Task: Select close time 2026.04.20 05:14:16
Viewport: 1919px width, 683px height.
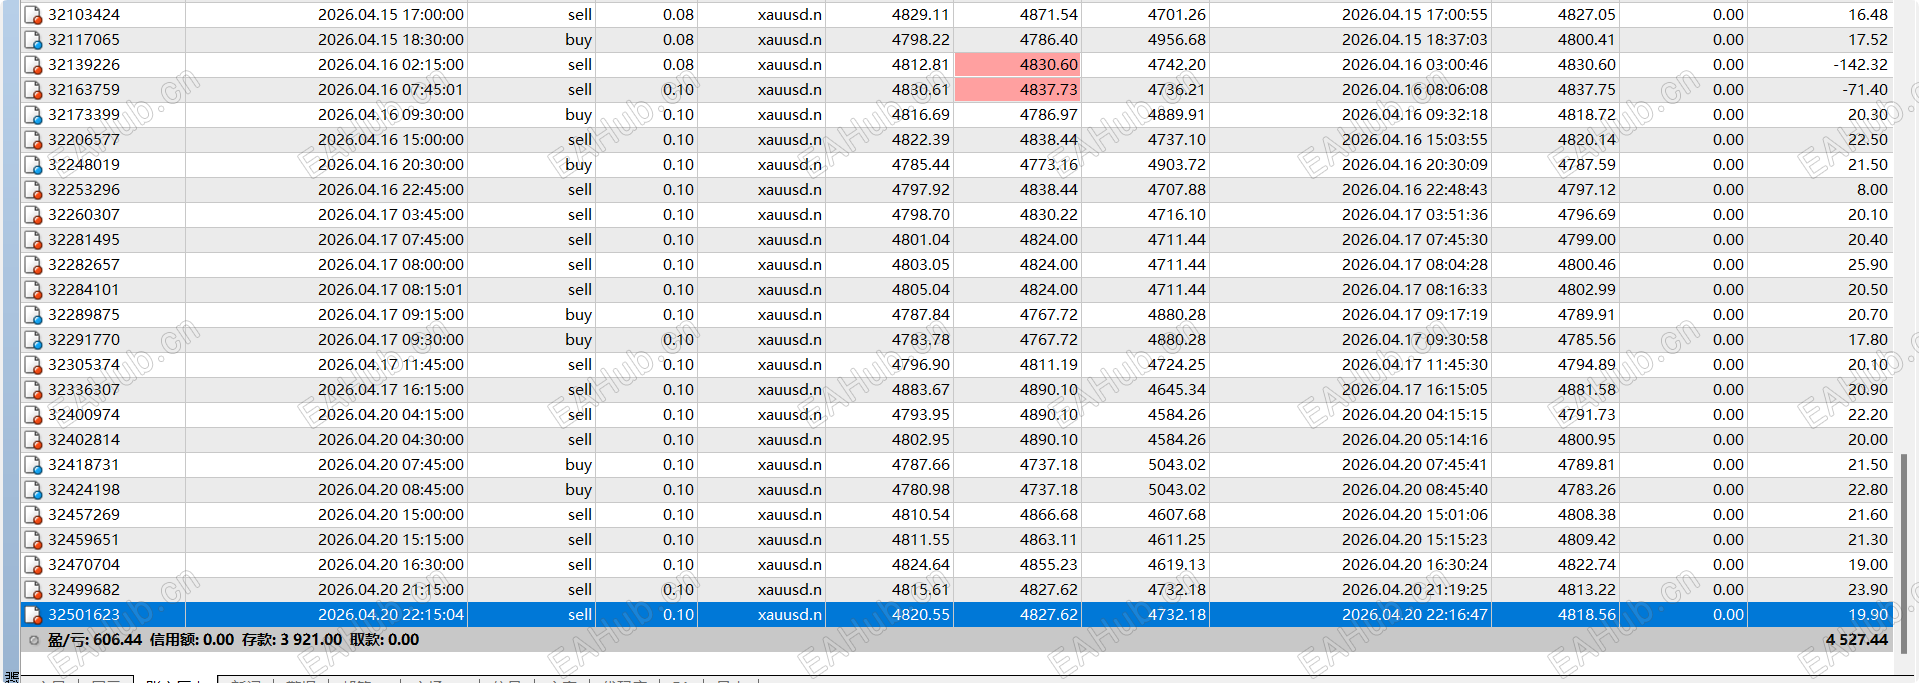Action: 1415,440
